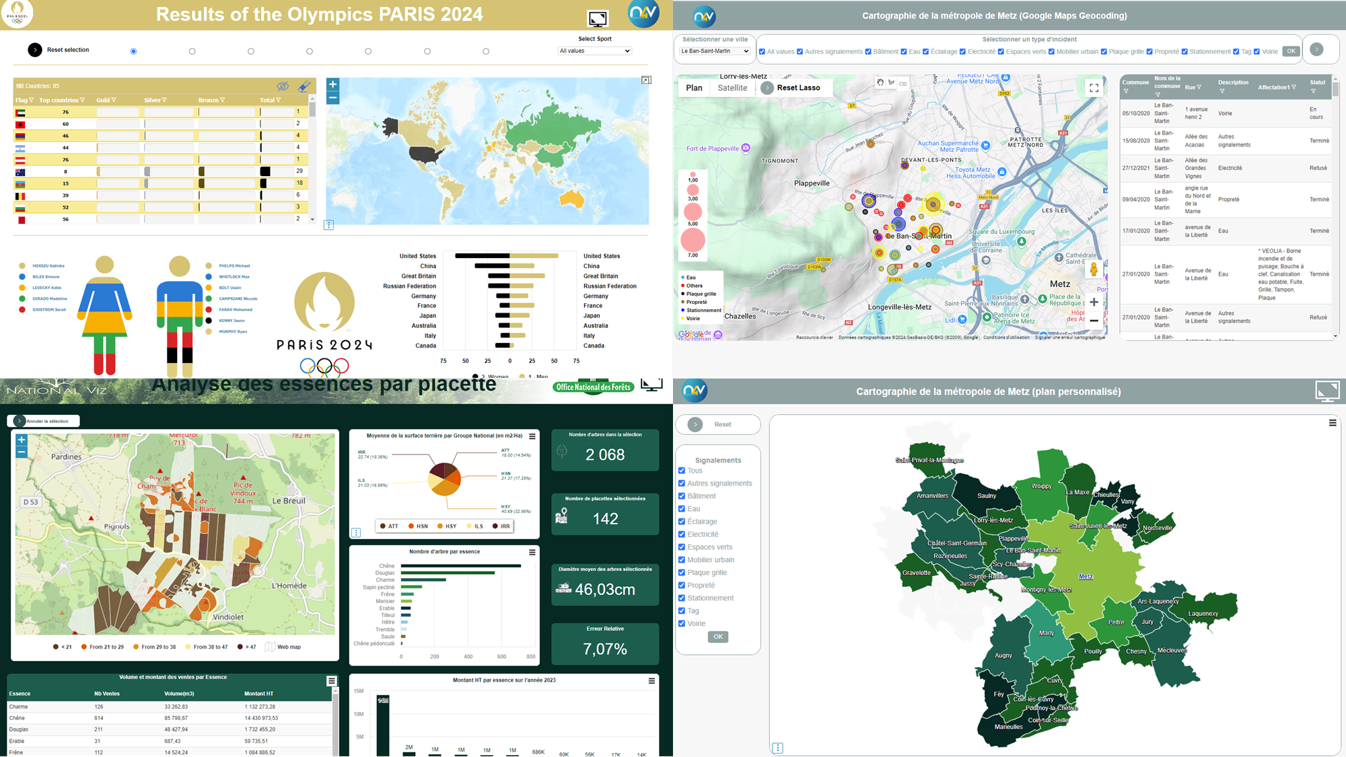Toggle Espaces verts checkbox in top incident filter
Screen dimensions: 1346x757
pos(1001,51)
